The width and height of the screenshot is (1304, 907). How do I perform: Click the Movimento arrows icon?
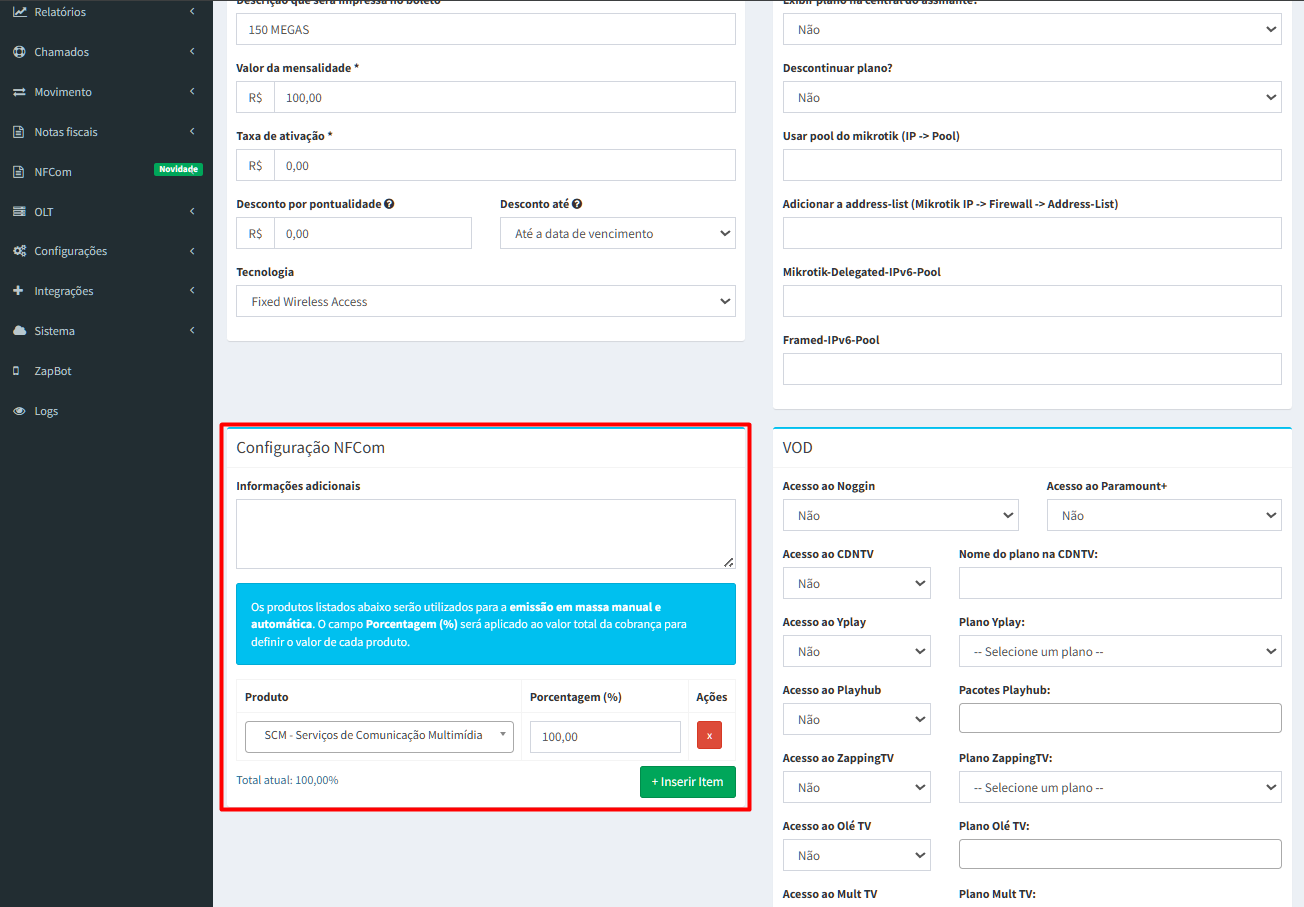[x=19, y=92]
